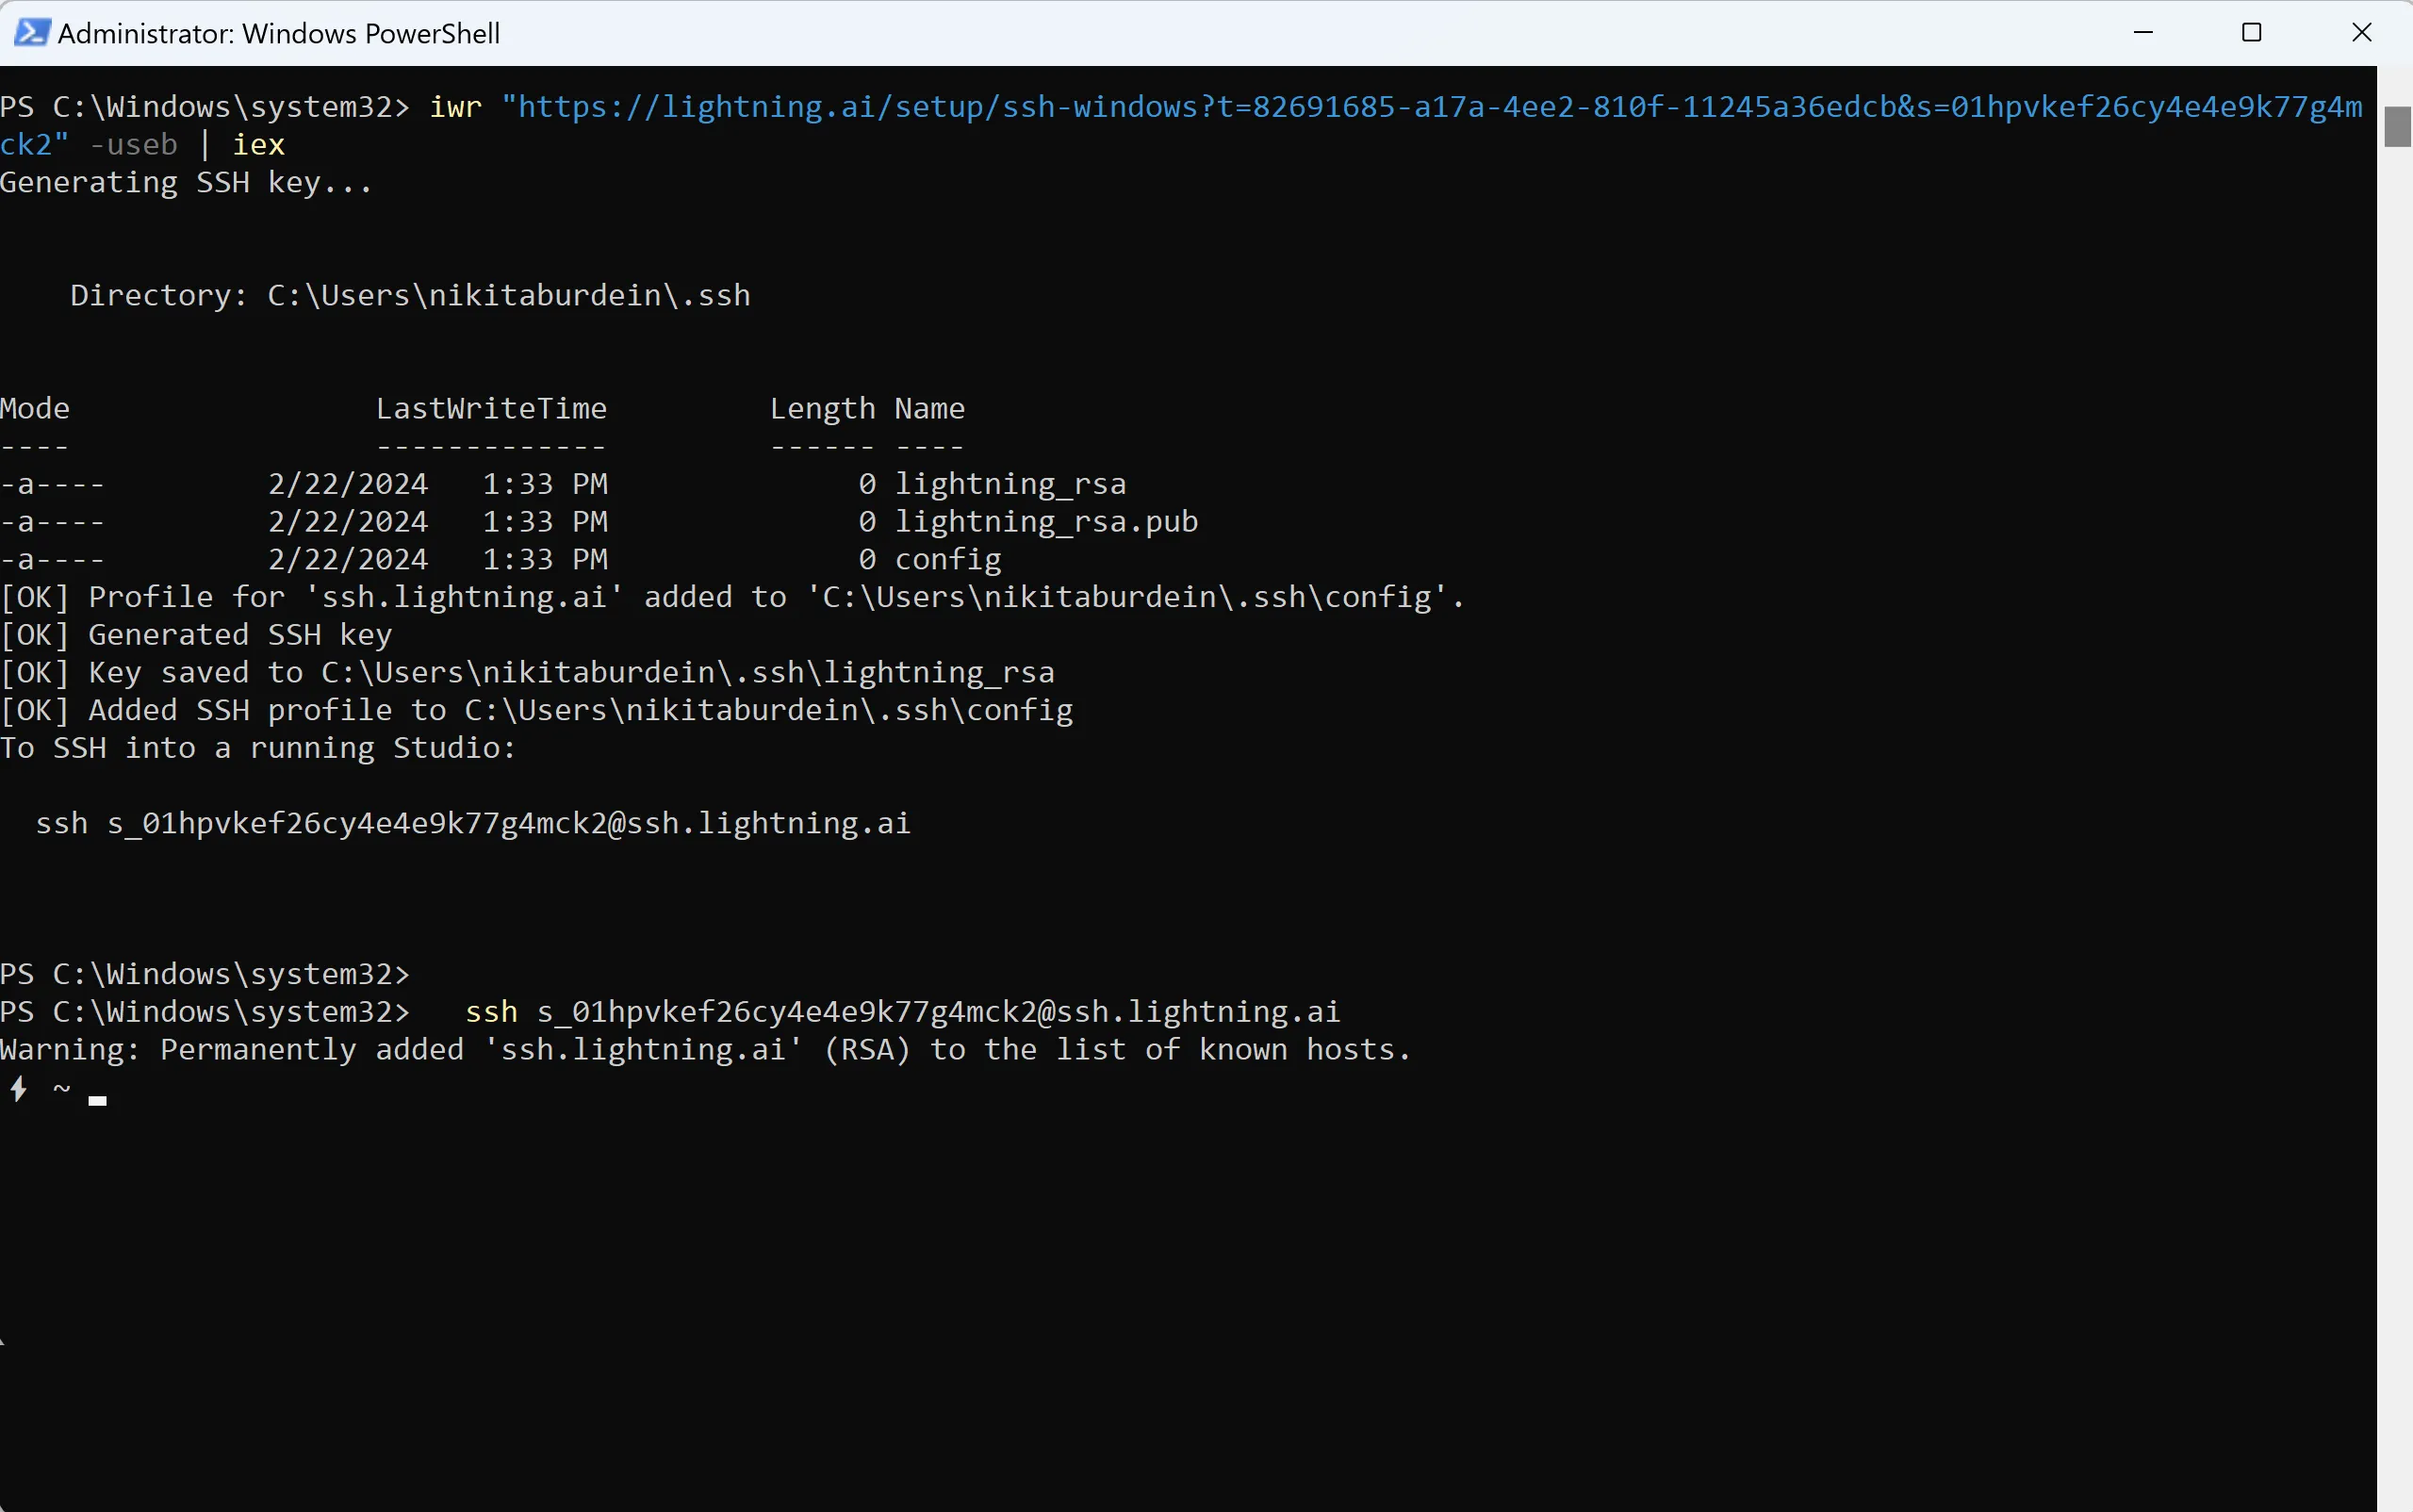Click the 'iwr' command text

(455, 107)
